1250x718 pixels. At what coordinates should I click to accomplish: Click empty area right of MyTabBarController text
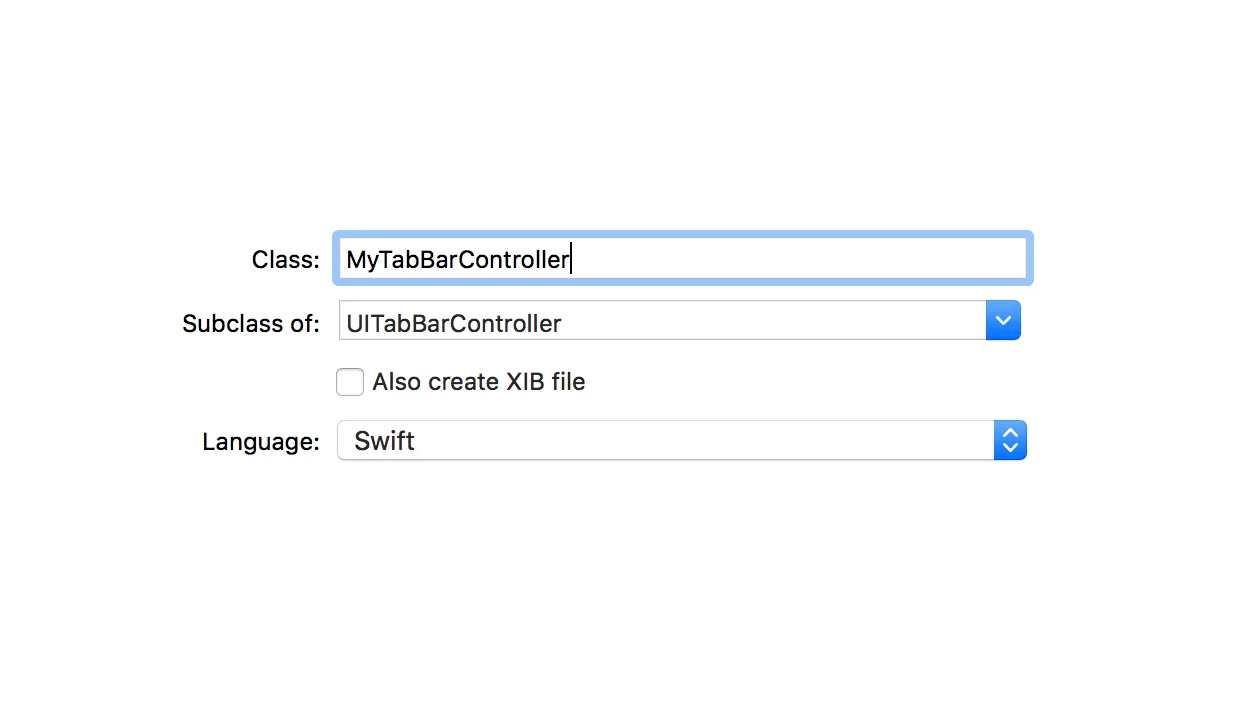tap(800, 259)
